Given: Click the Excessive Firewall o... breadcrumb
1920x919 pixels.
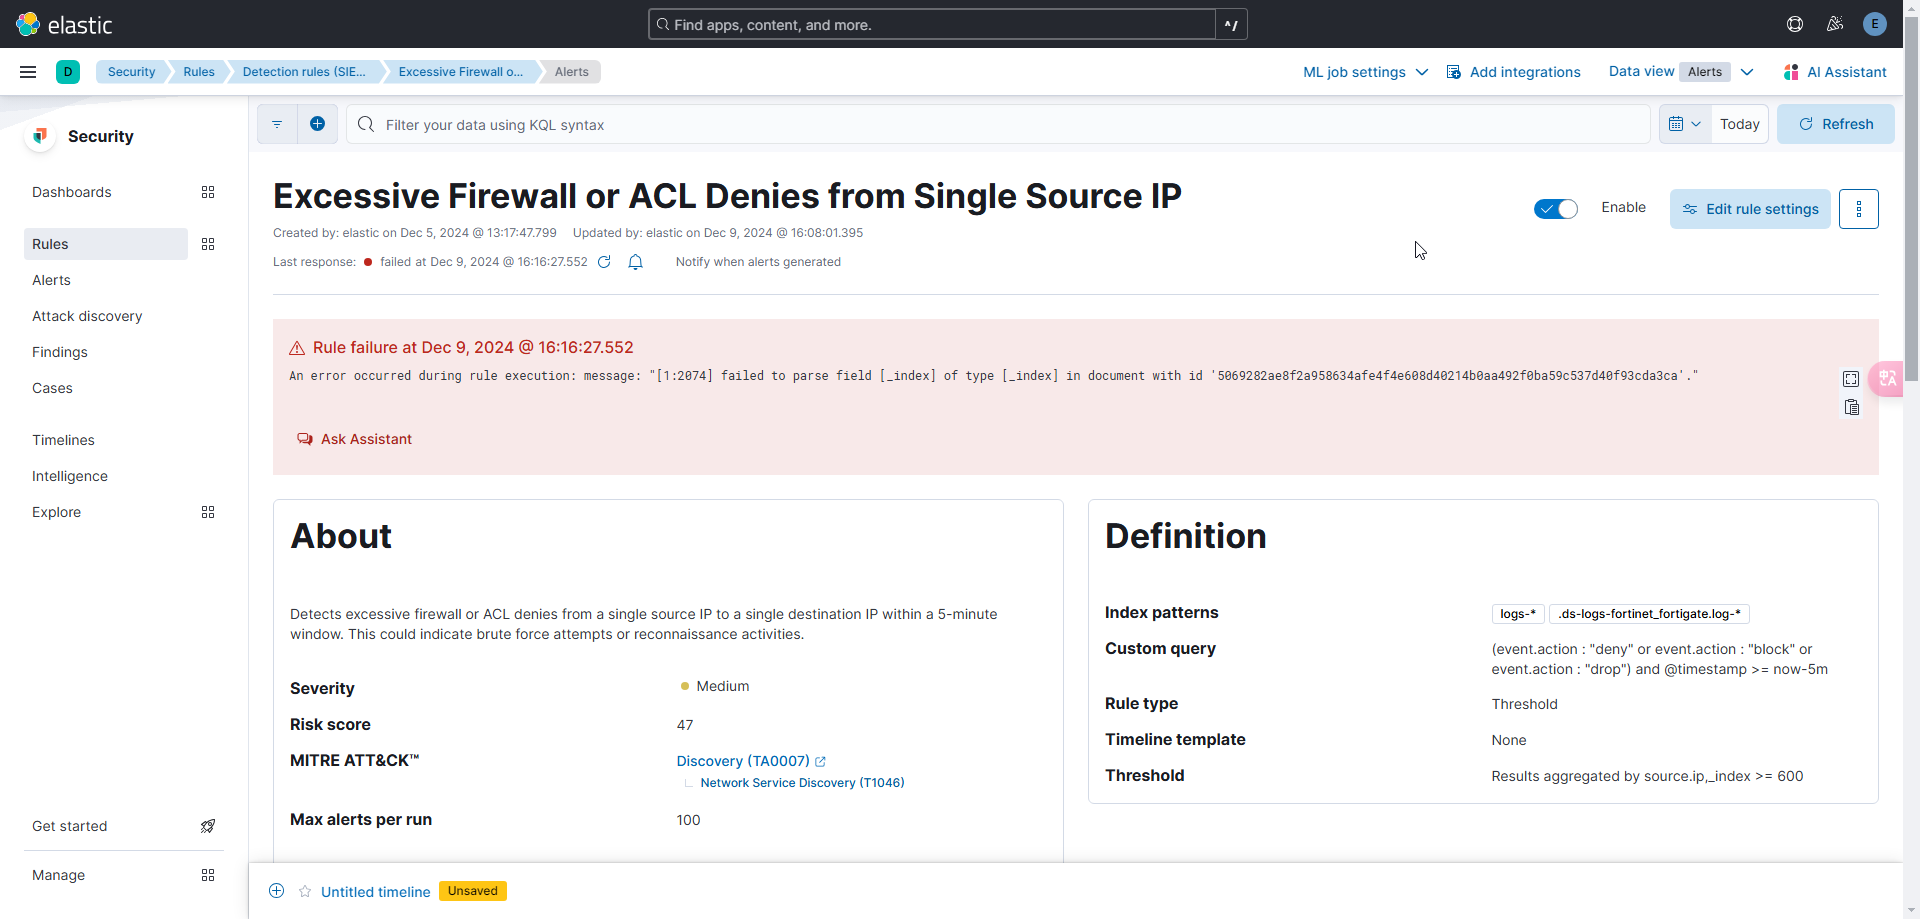Looking at the screenshot, I should point(460,72).
